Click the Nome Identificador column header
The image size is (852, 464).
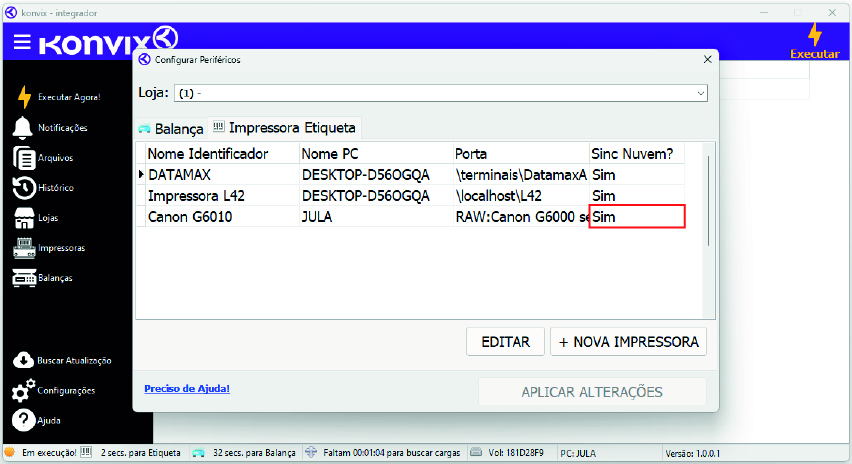[x=223, y=154]
